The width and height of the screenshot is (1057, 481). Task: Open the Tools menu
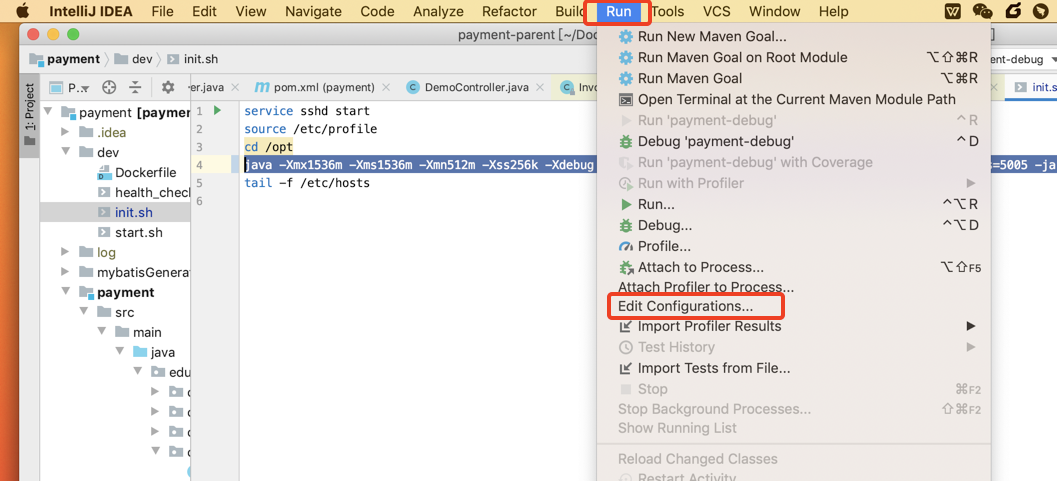(x=668, y=11)
